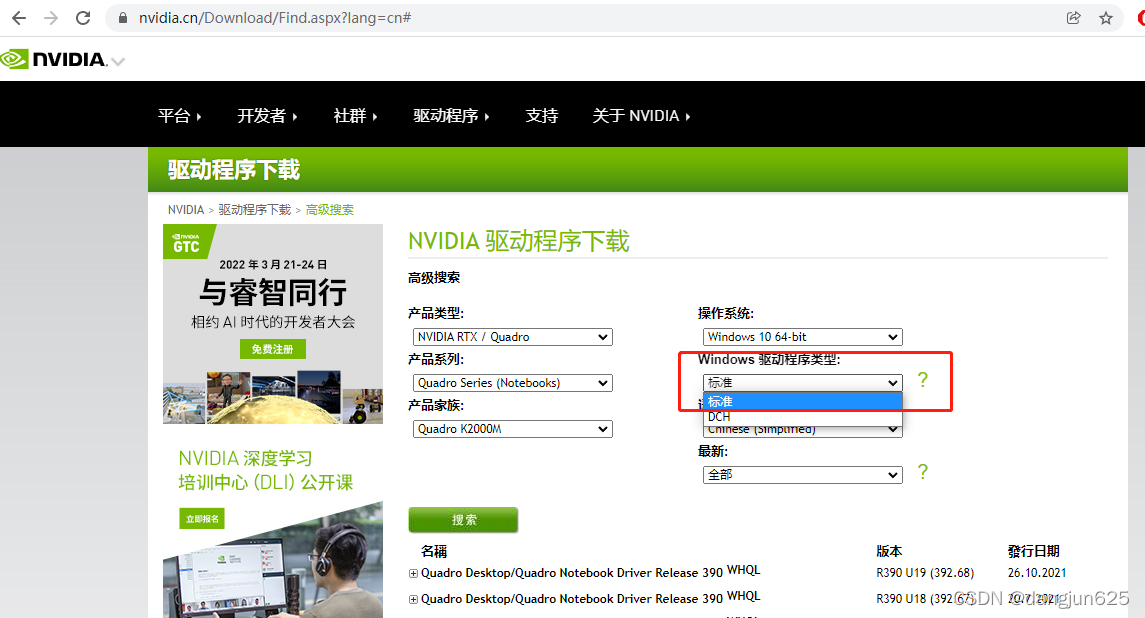Screen dimensions: 1145x618
Task: Open the 开发者 menu
Action: point(267,115)
